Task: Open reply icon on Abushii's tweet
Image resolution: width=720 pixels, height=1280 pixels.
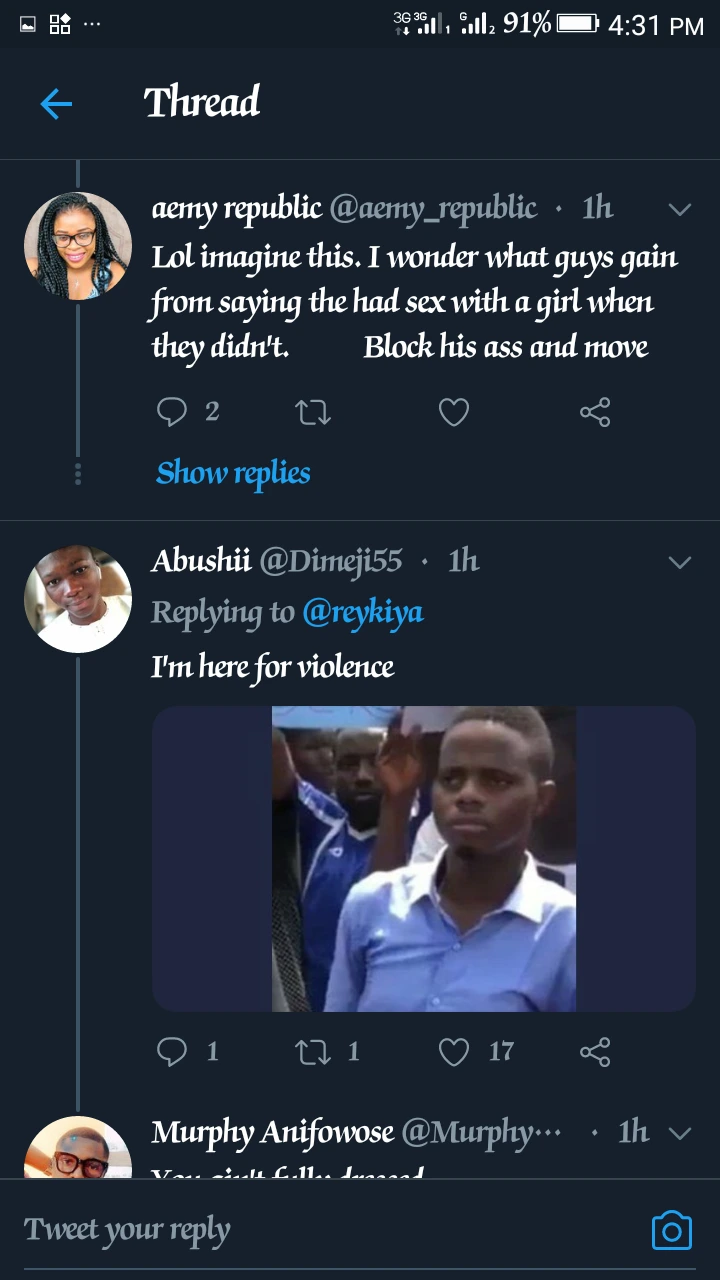Action: click(173, 1051)
